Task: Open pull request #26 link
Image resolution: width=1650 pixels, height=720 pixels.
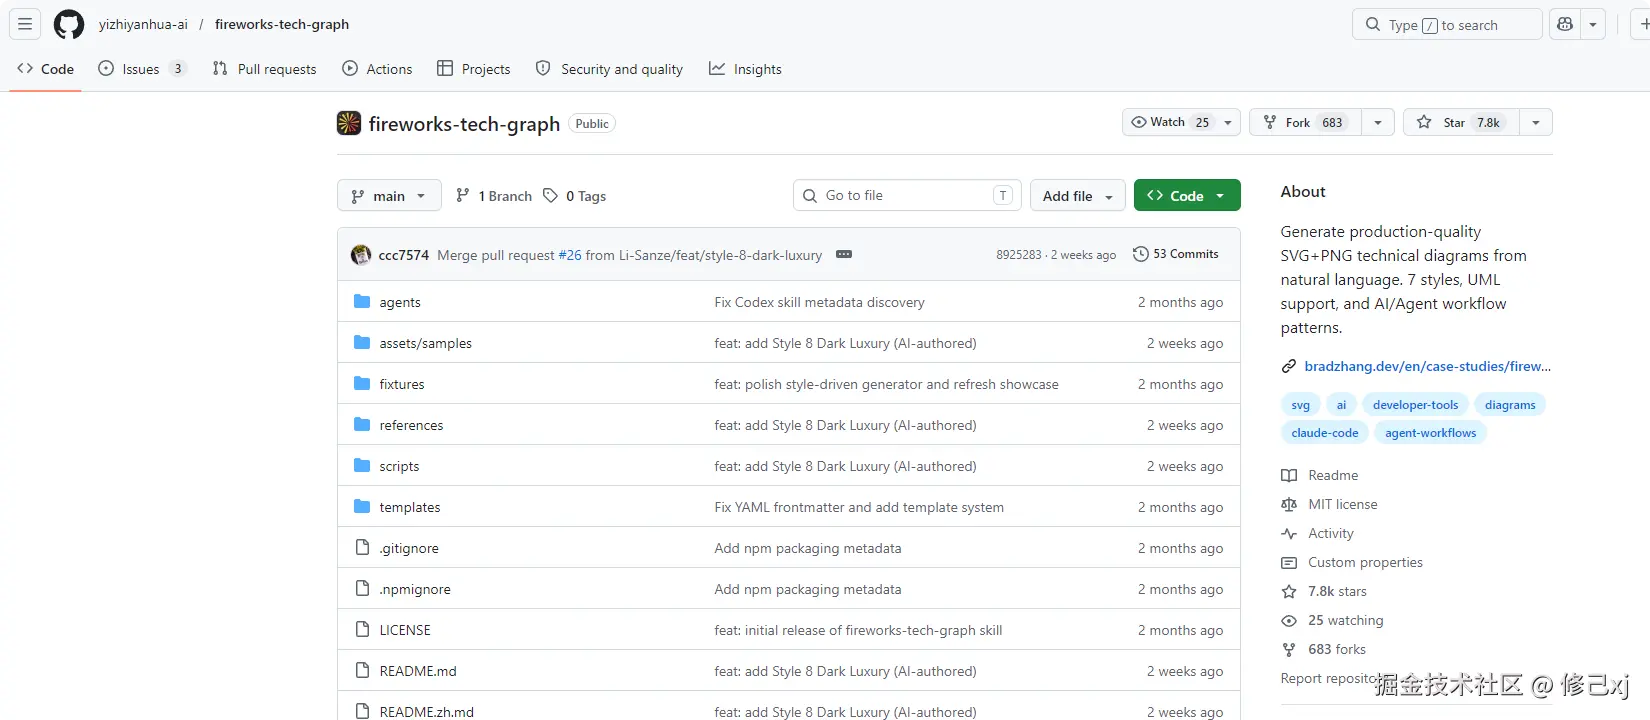Action: point(570,255)
